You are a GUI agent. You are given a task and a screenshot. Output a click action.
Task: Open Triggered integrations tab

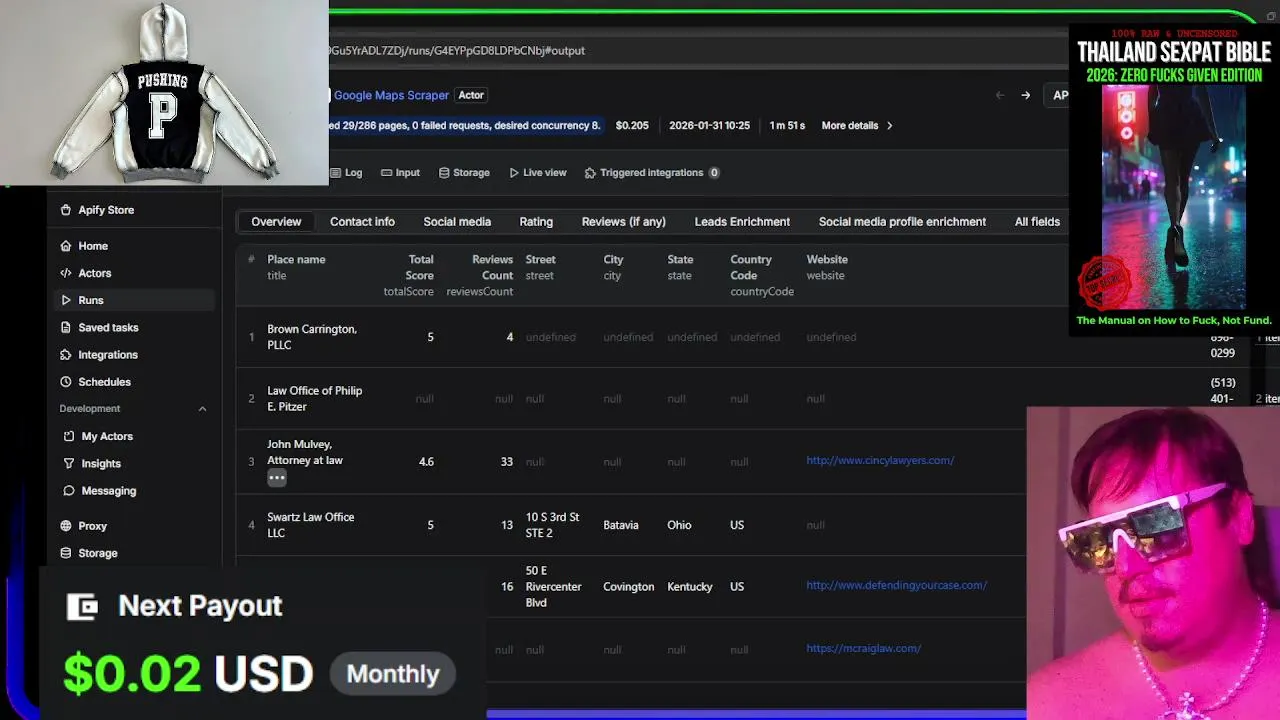pyautogui.click(x=652, y=173)
